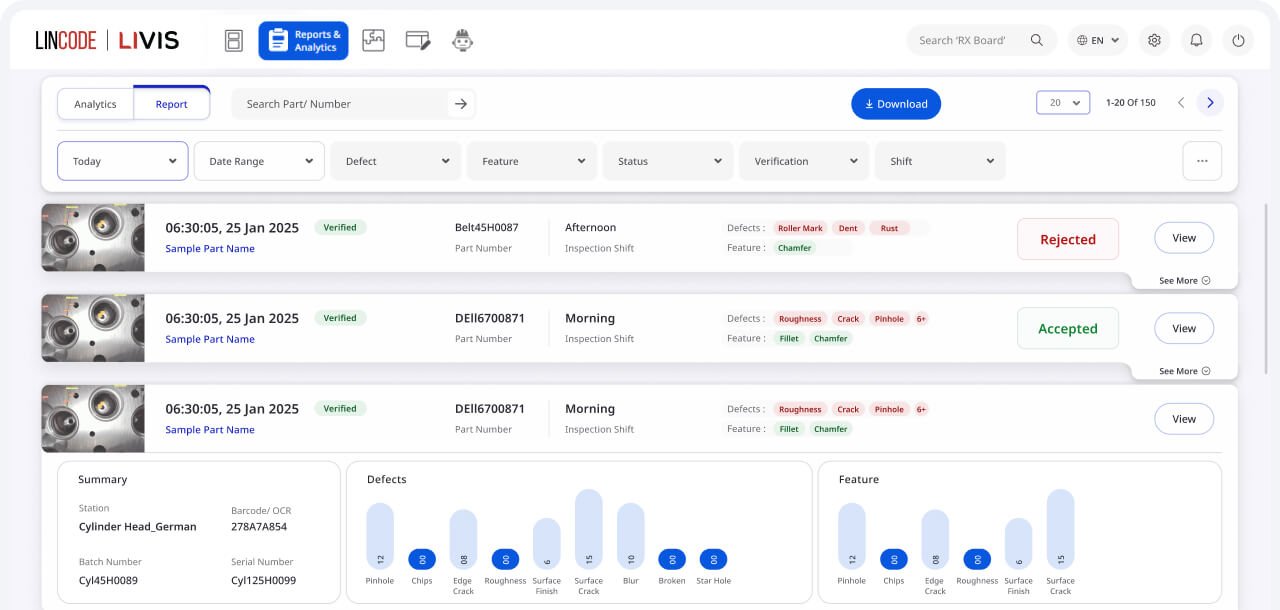1280x610 pixels.
Task: View the Belt45H0087 inspection record
Action: point(1184,238)
